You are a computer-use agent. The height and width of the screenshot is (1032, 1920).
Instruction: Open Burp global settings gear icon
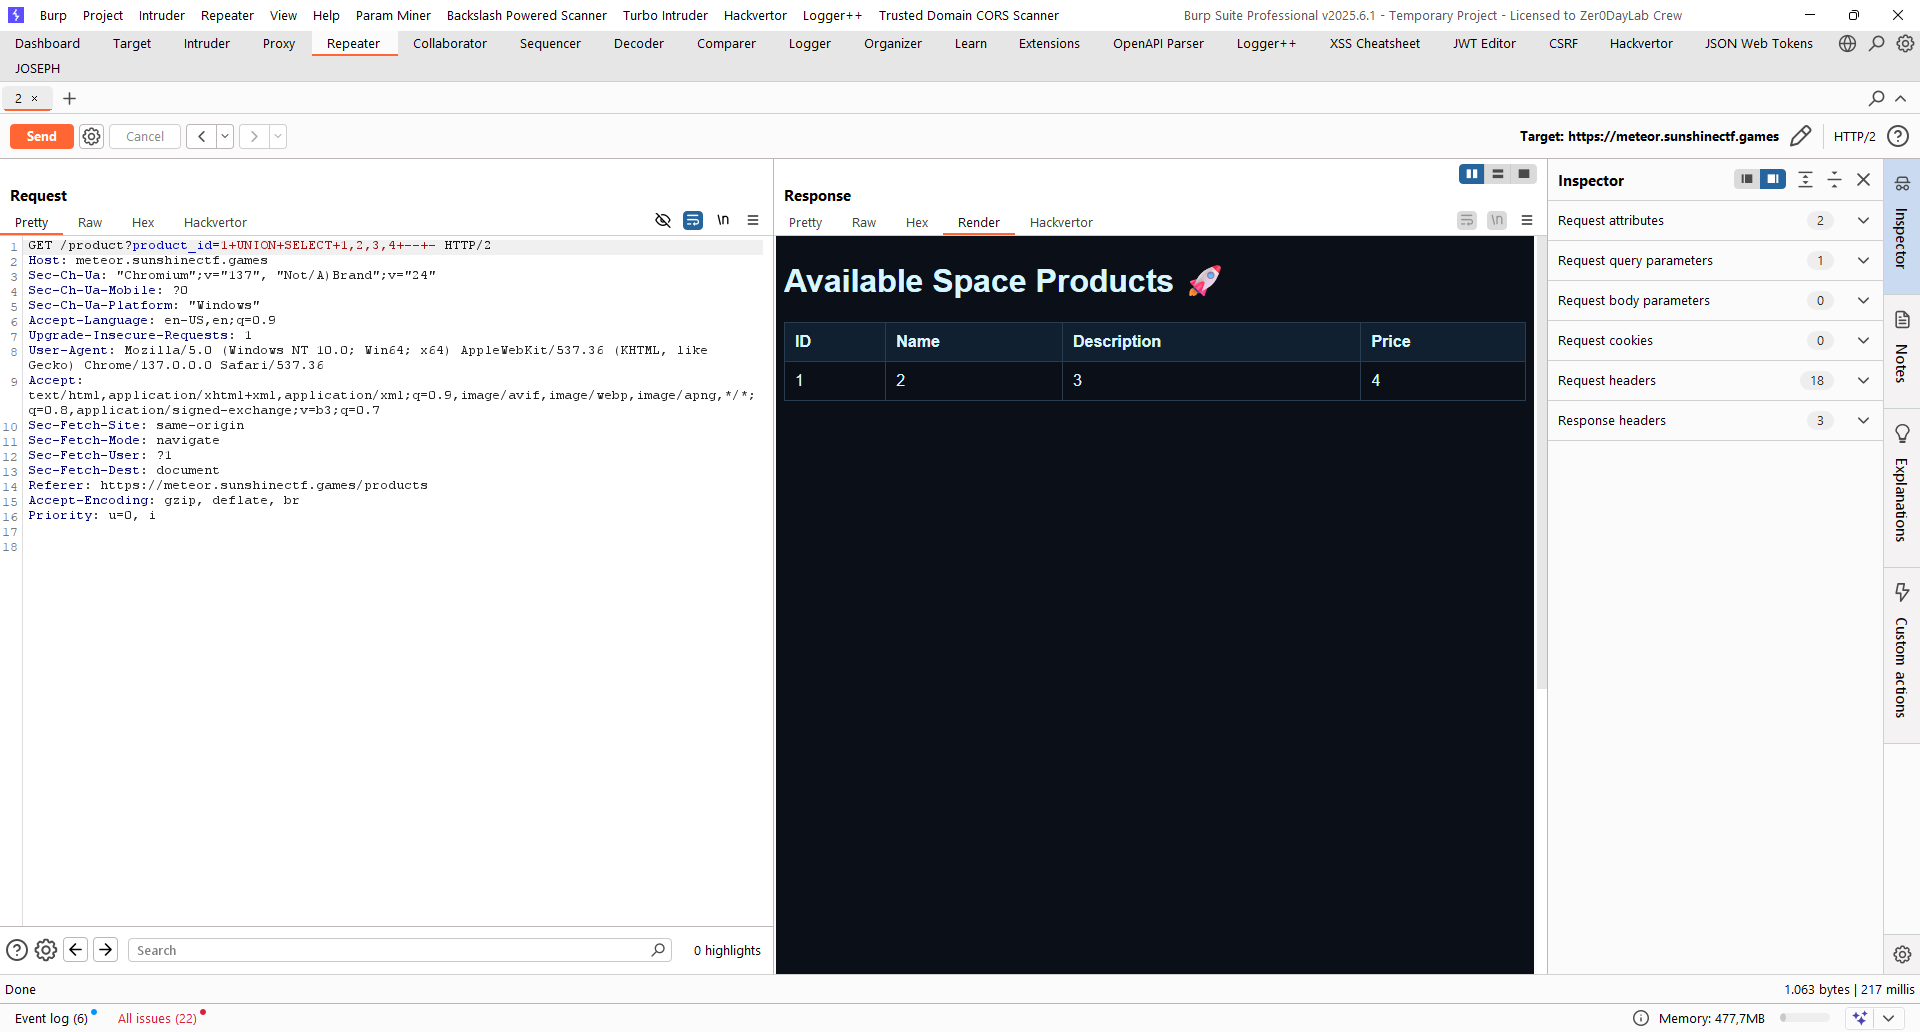[x=1906, y=43]
